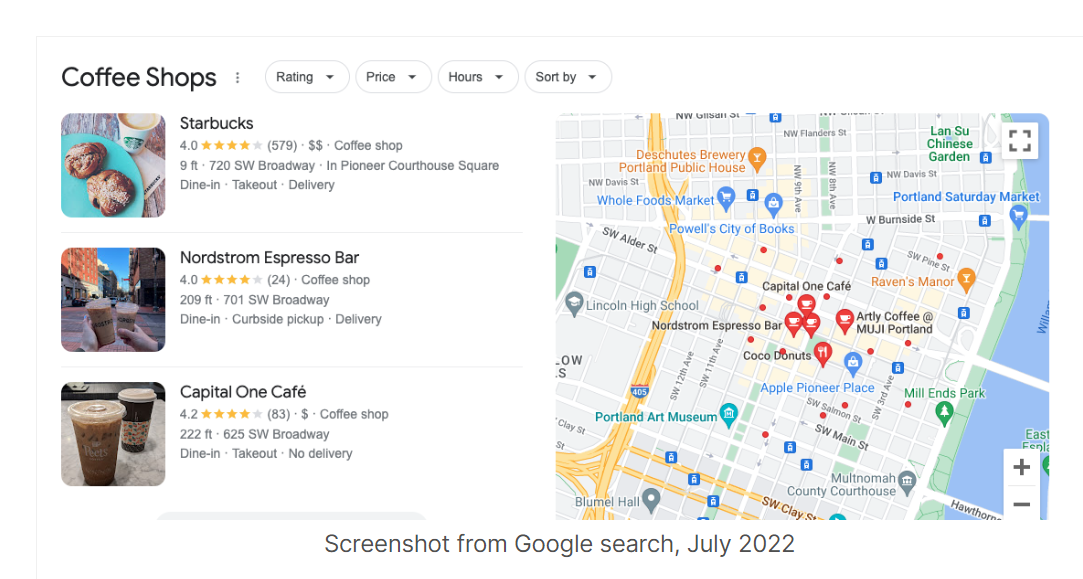Click the Powell's City of Books map label
1083x579 pixels.
coord(731,229)
